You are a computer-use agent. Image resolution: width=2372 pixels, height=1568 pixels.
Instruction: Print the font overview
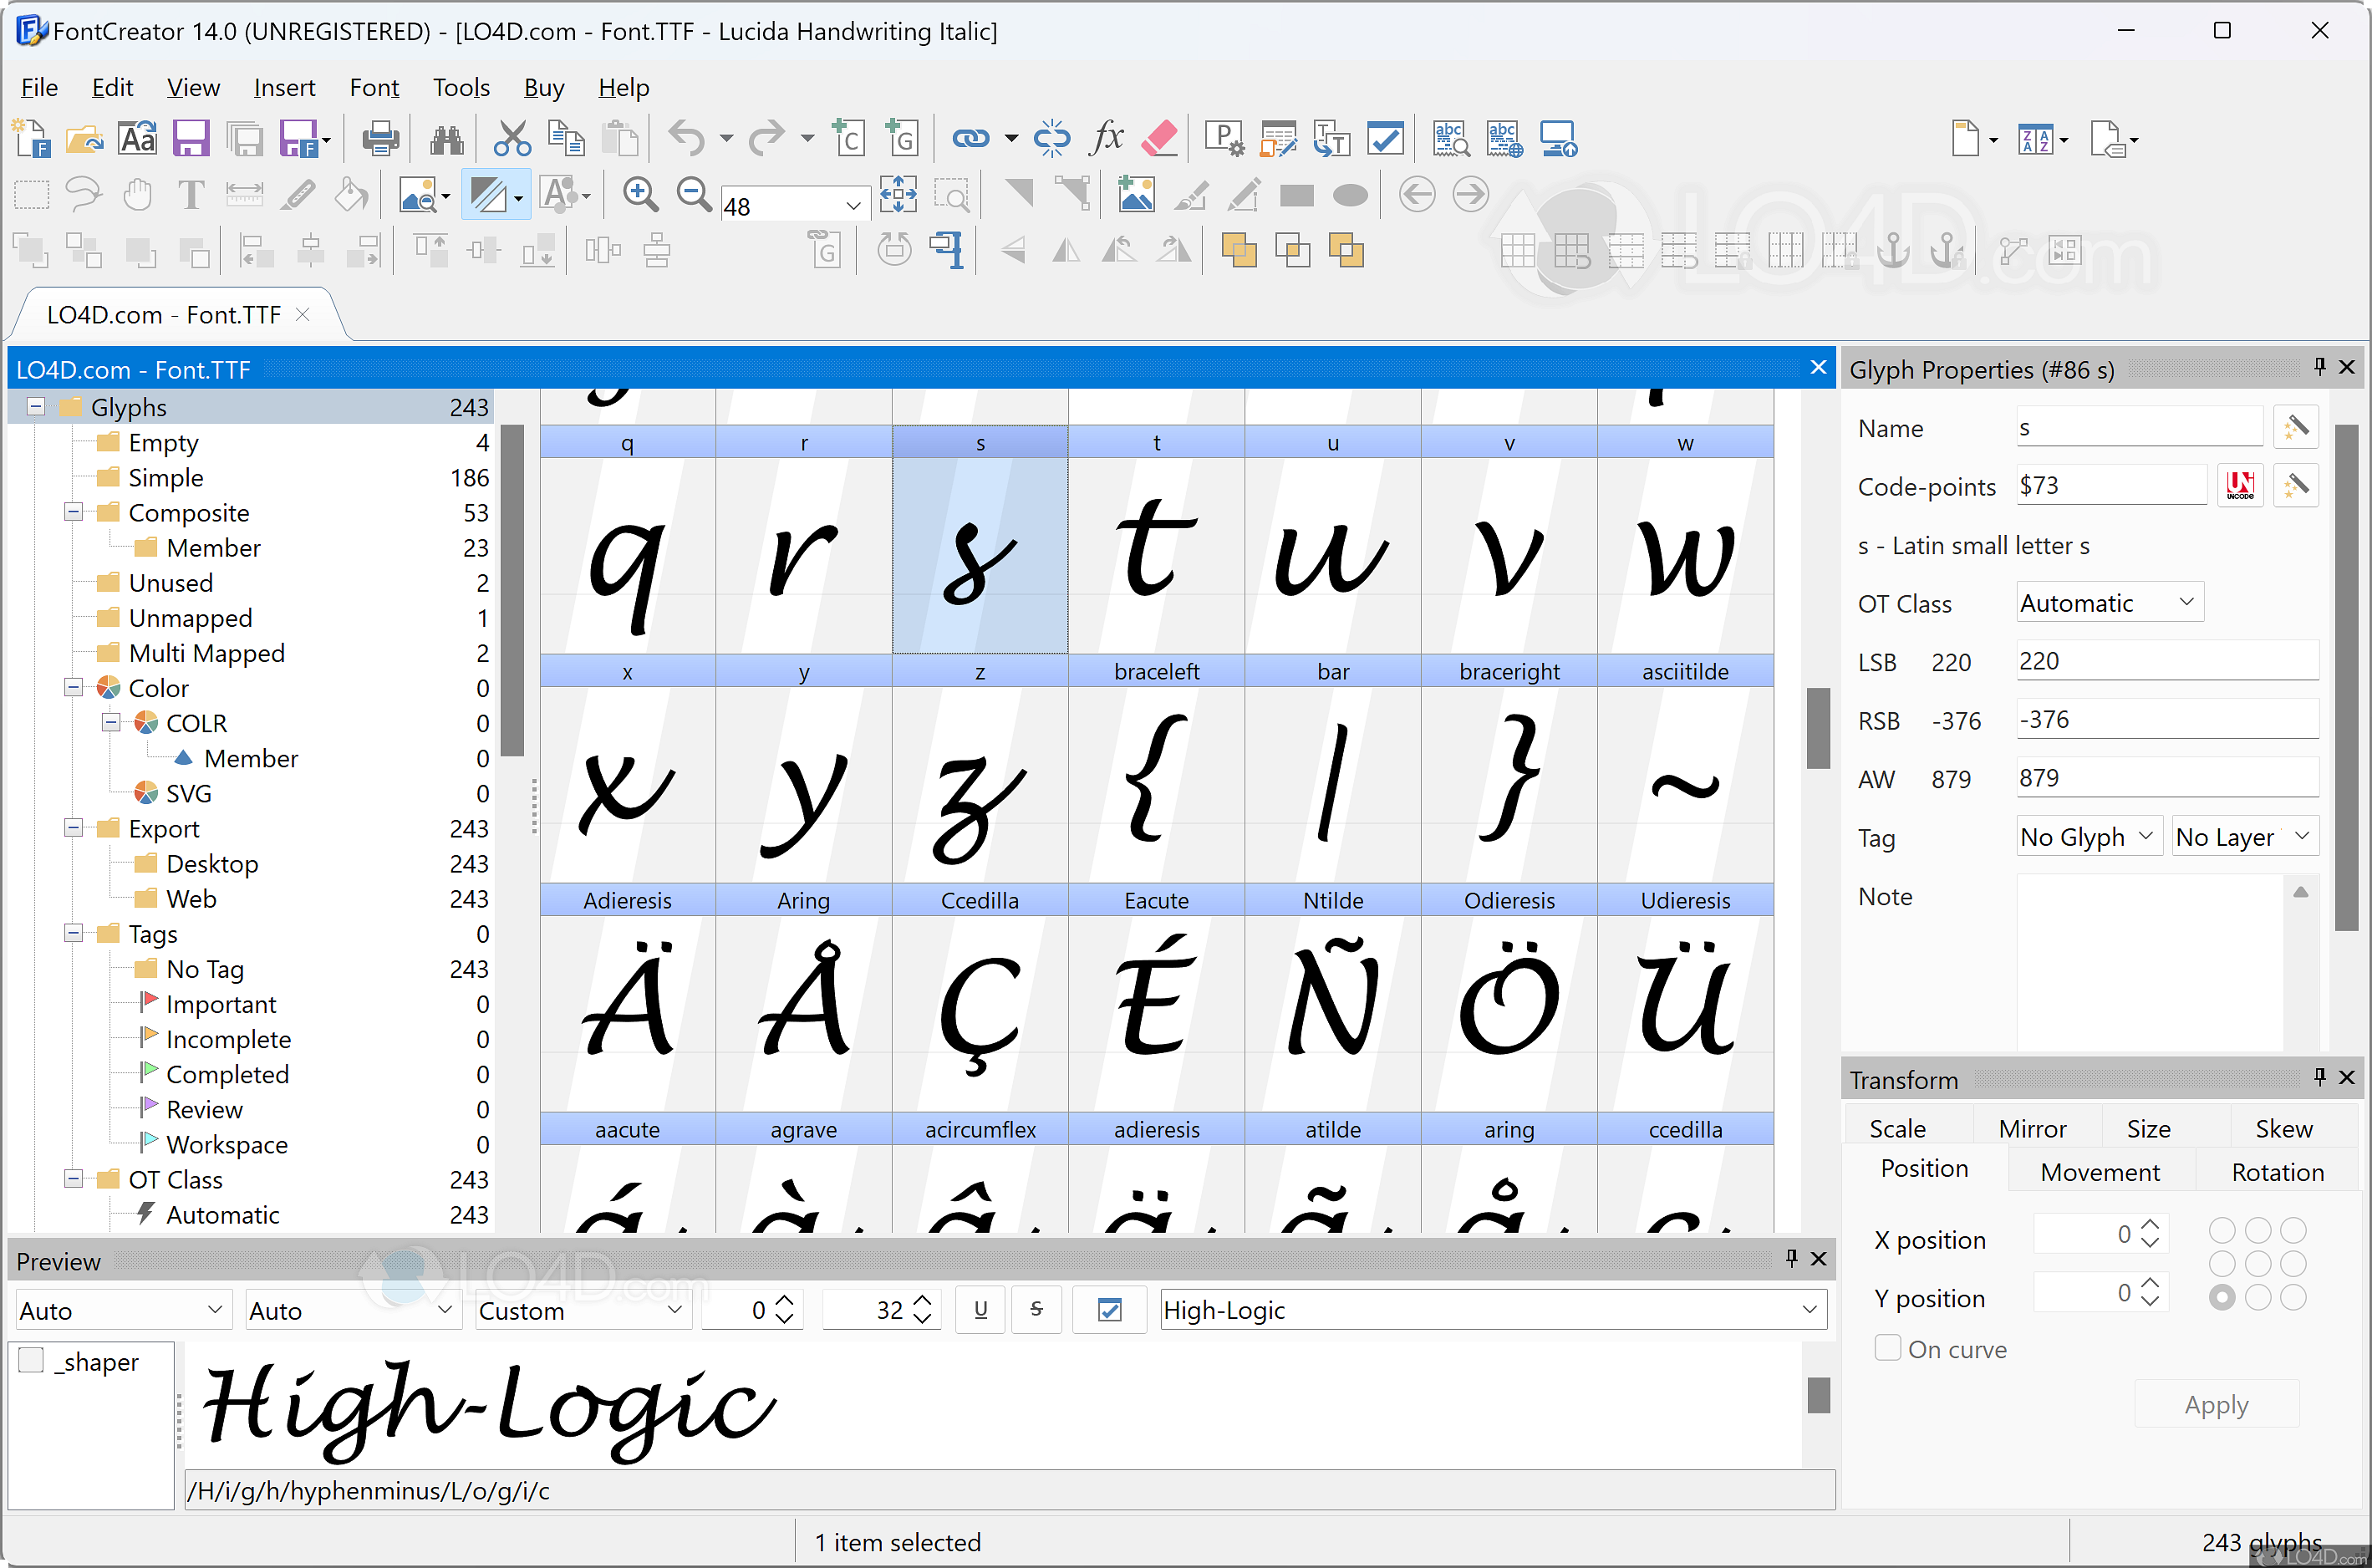click(380, 138)
